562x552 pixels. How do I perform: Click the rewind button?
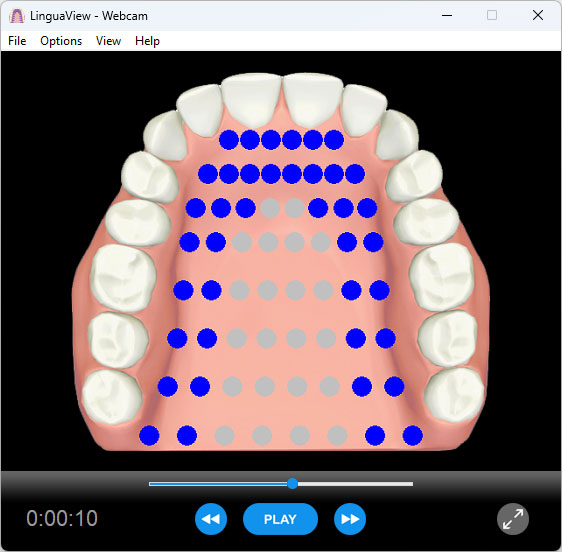click(211, 519)
